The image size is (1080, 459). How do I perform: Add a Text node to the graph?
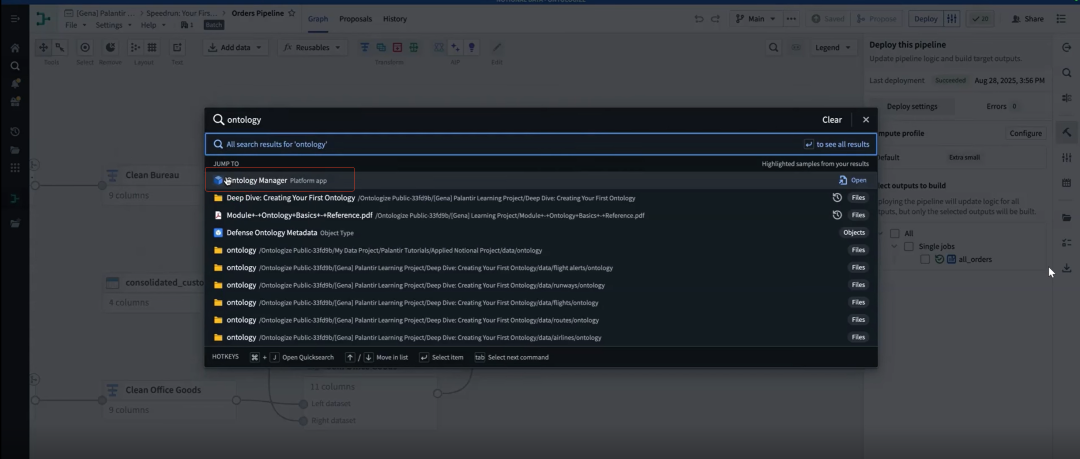click(x=177, y=48)
